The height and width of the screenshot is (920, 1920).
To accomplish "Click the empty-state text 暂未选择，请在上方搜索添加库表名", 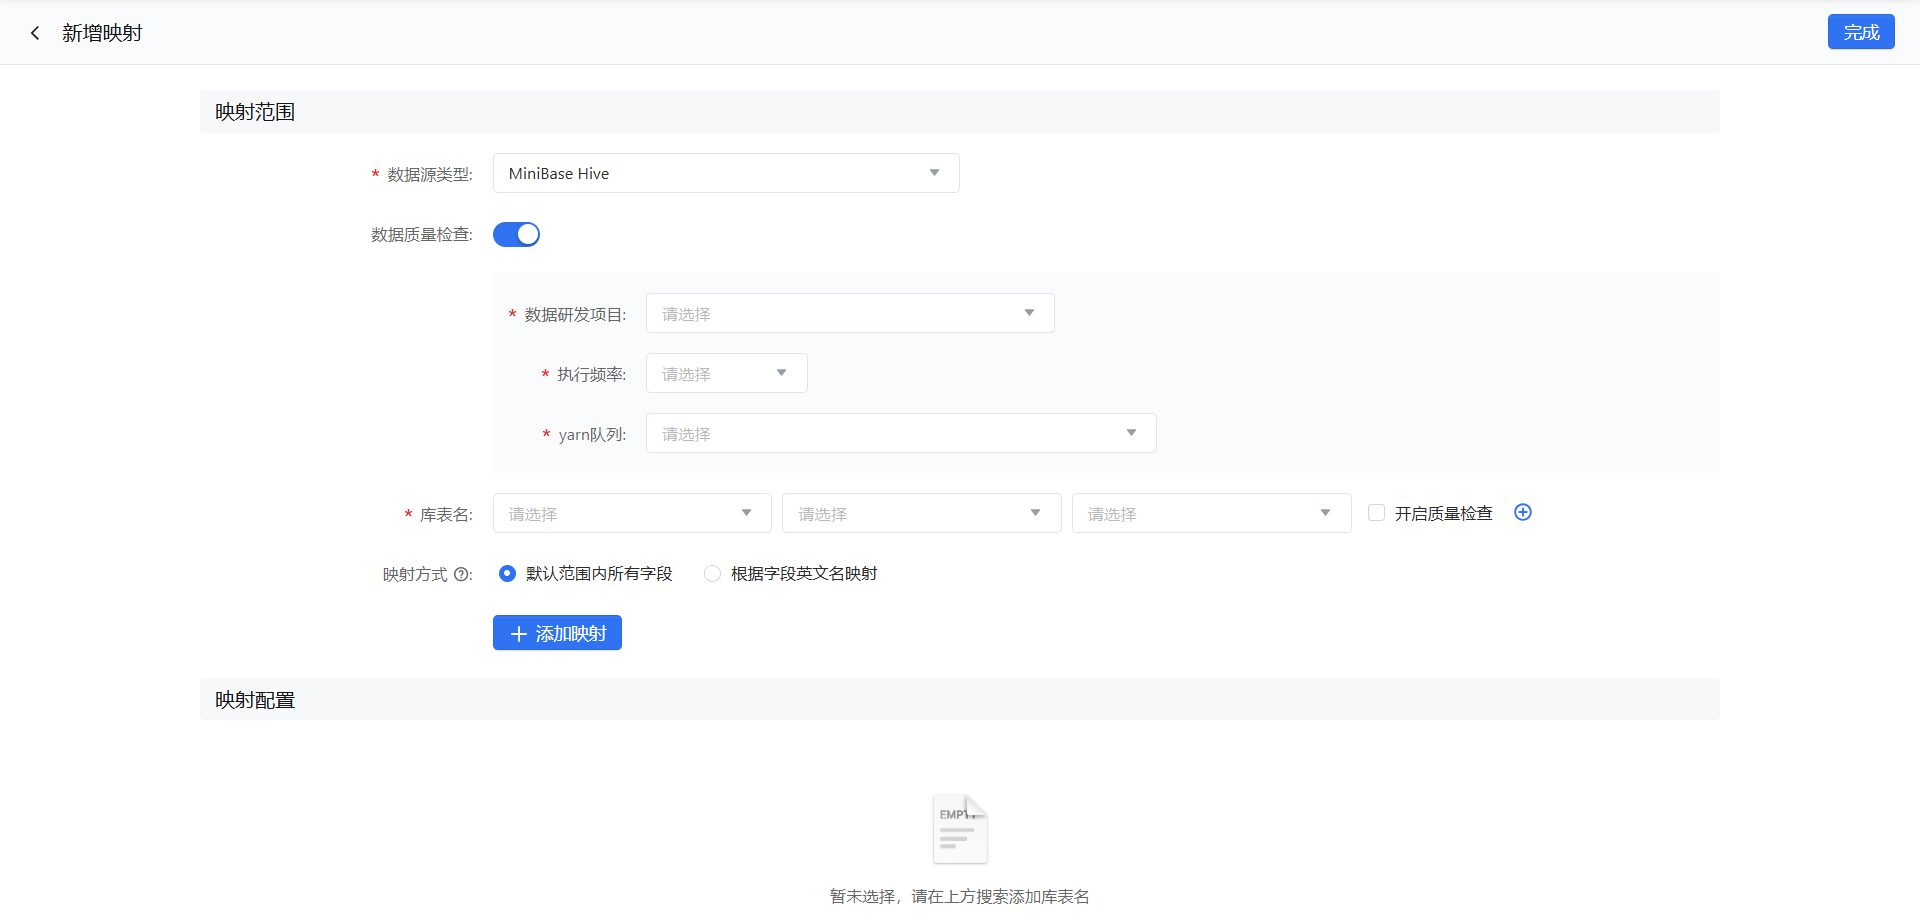I will point(960,896).
